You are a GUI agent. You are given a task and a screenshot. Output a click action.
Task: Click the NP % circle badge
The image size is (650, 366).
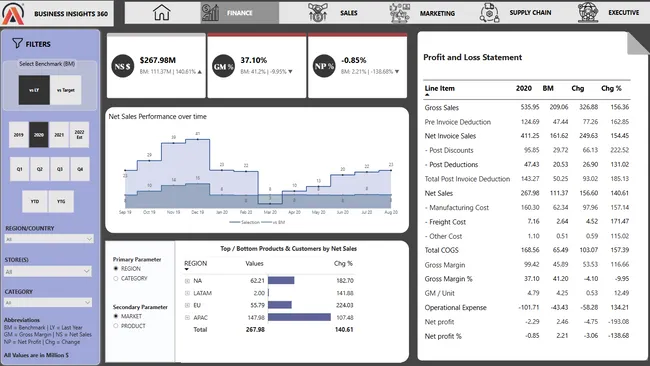(x=324, y=66)
